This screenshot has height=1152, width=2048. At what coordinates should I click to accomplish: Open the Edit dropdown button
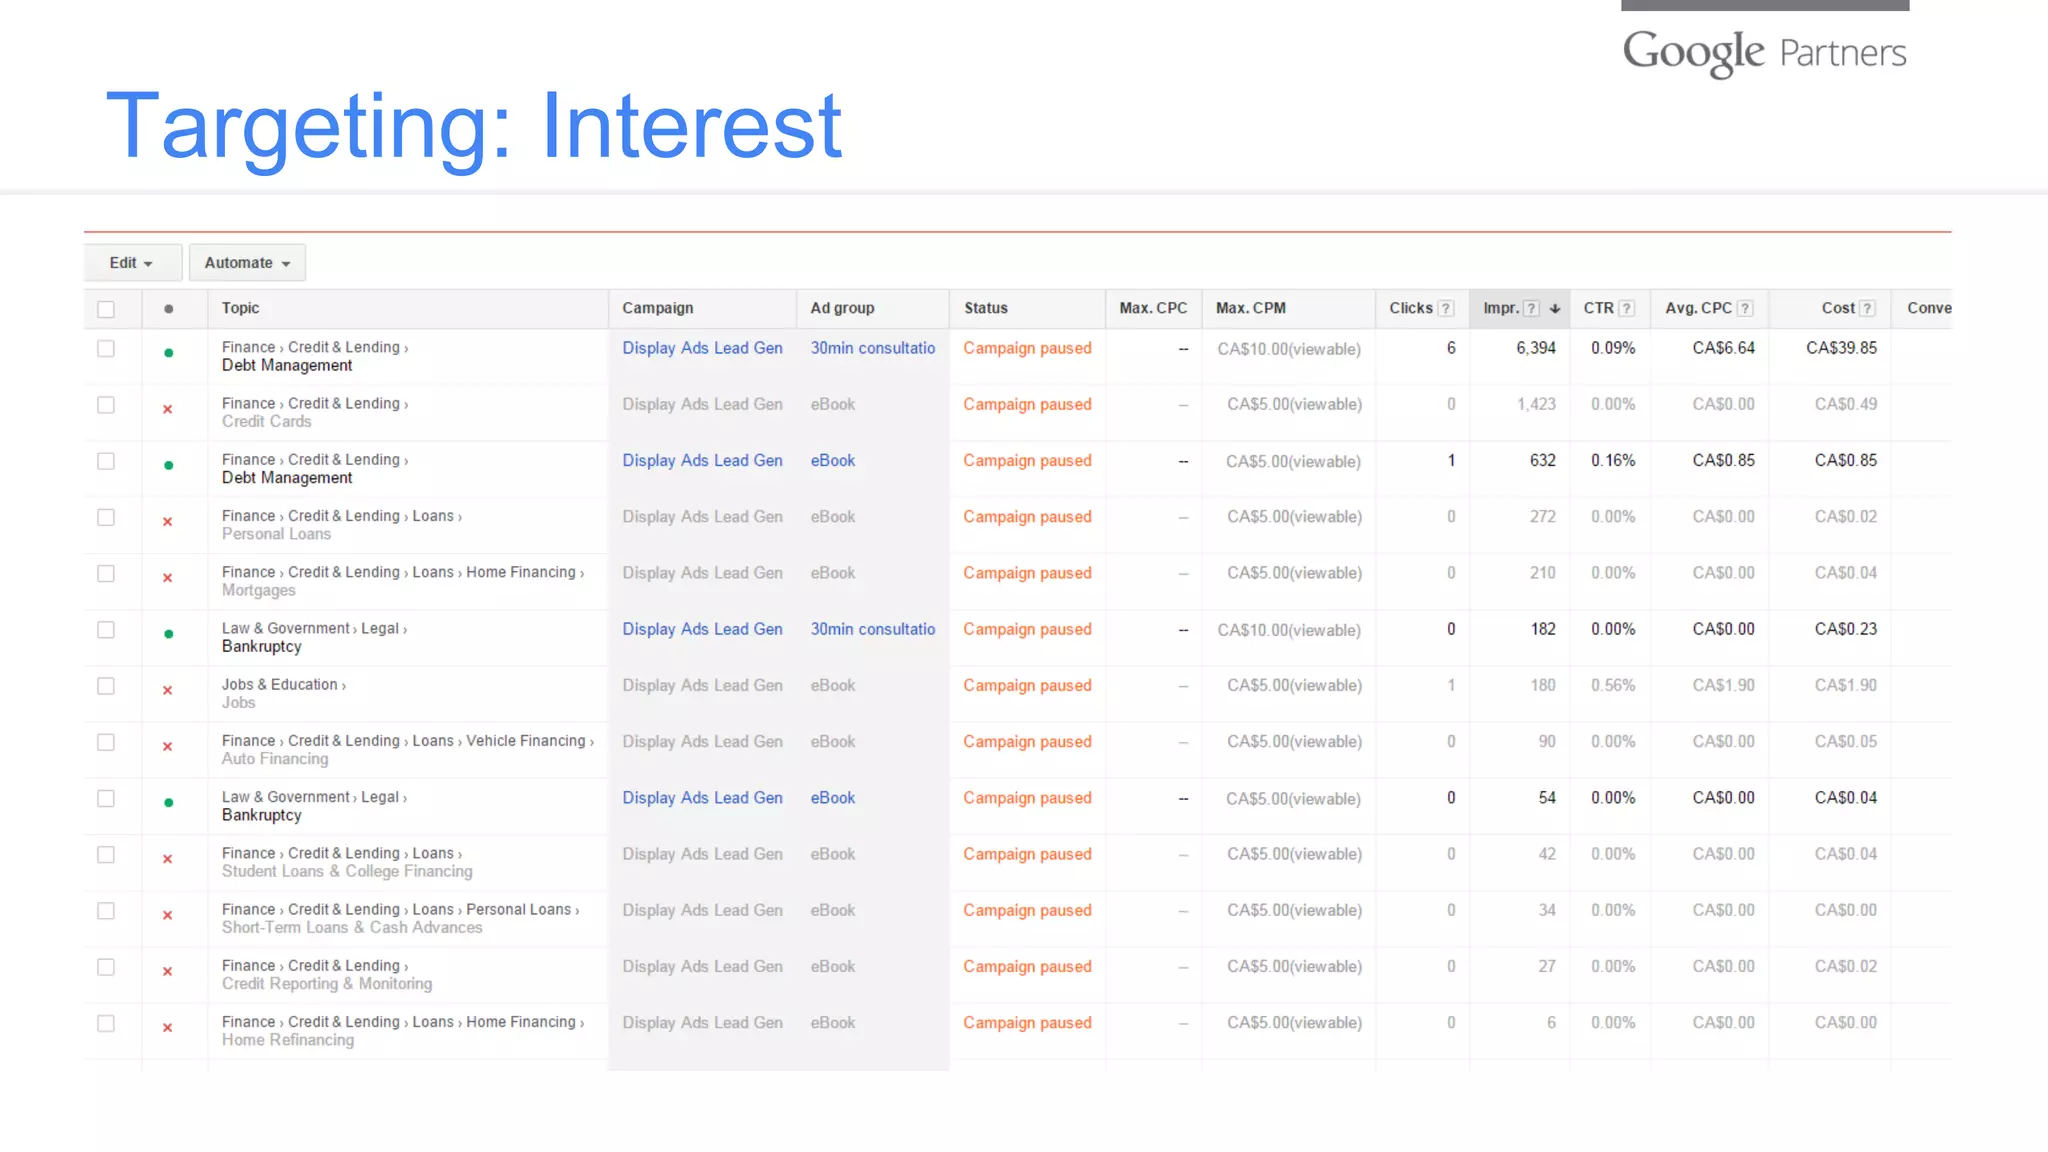pyautogui.click(x=132, y=262)
